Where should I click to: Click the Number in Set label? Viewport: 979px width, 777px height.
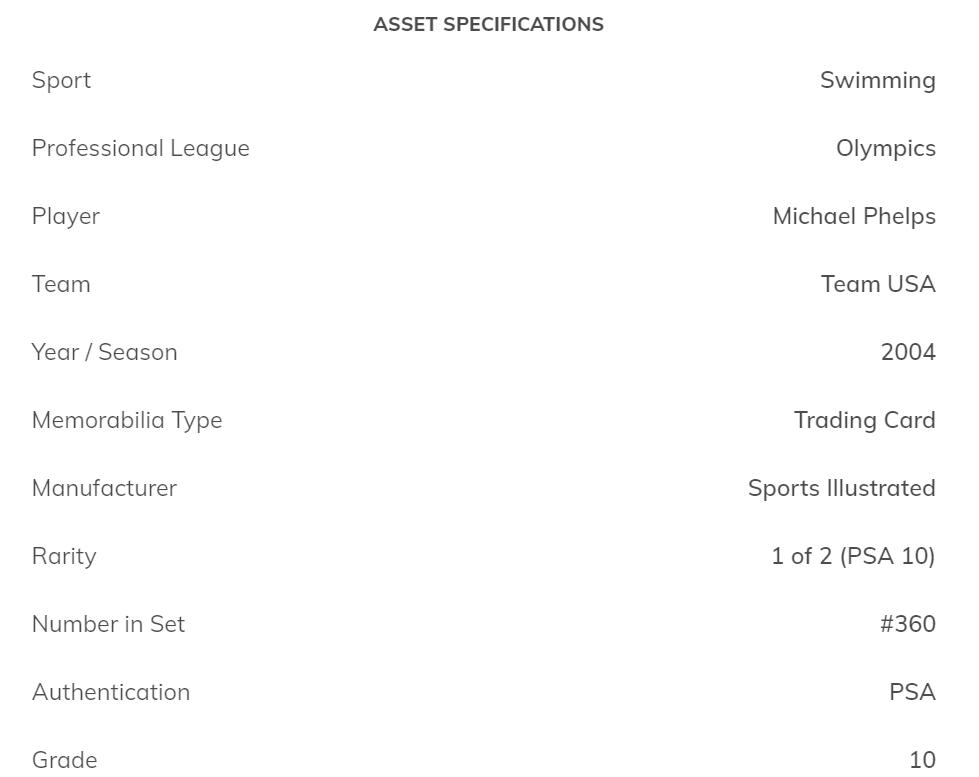pyautogui.click(x=108, y=624)
